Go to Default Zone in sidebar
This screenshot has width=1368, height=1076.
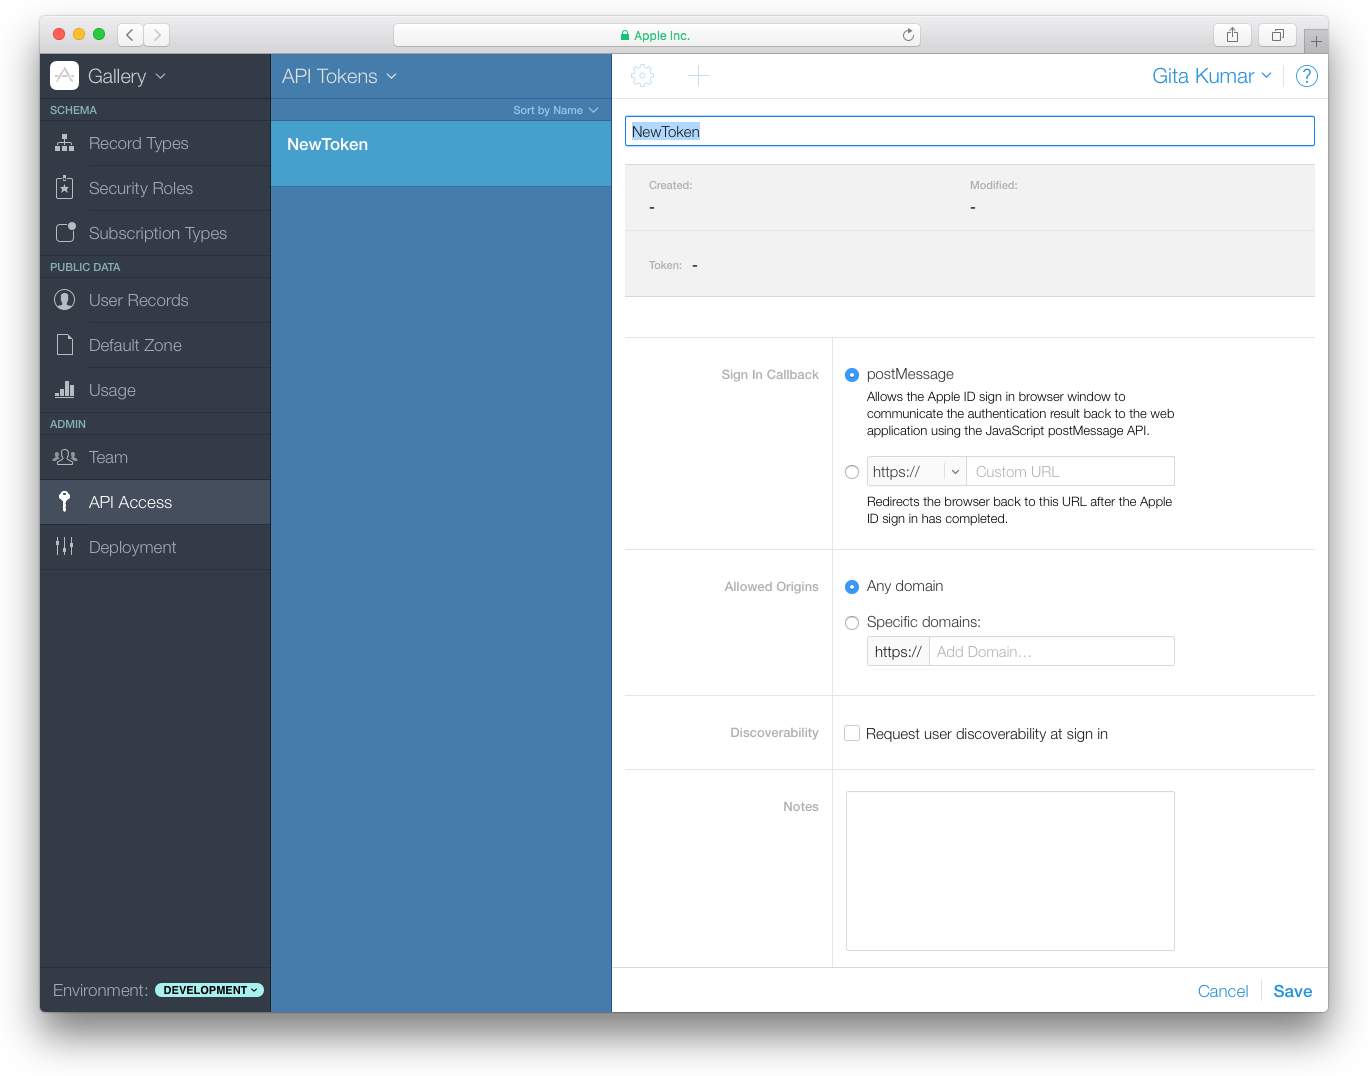point(135,345)
